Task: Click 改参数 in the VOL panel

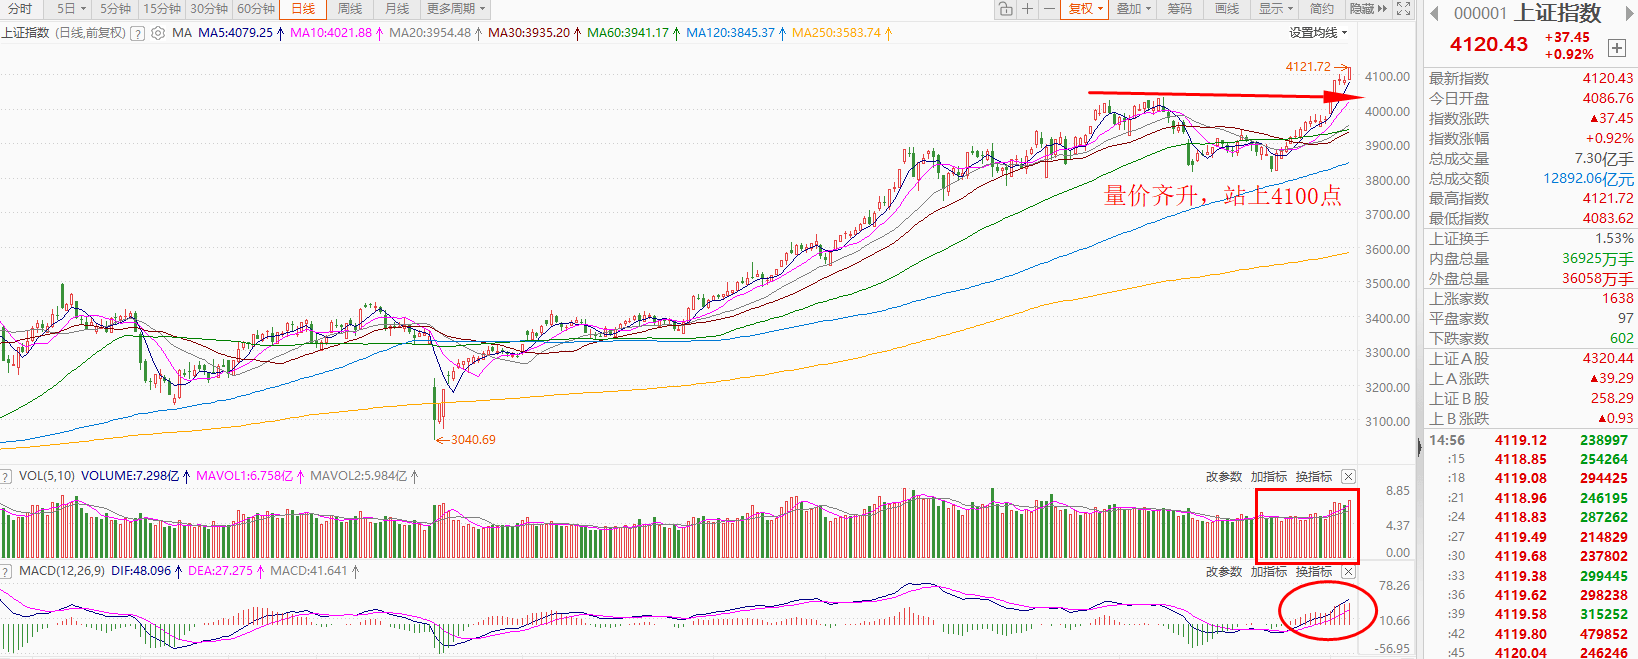Action: click(1223, 477)
